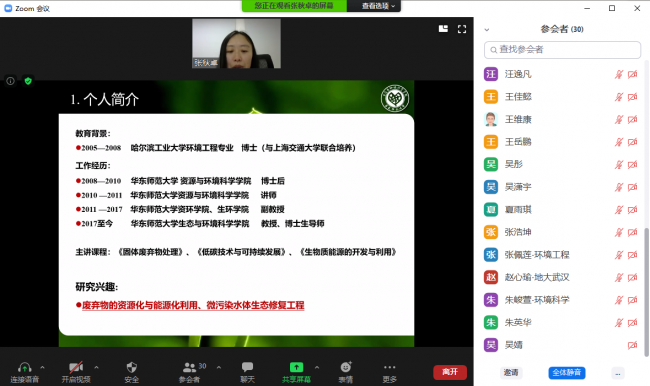Image resolution: width=650 pixels, height=386 pixels.
Task: Open the More three-dots menu
Action: point(390,367)
